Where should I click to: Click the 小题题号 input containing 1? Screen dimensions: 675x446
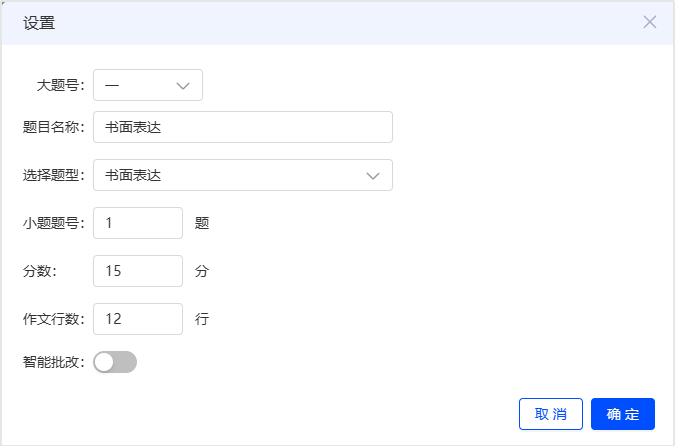coord(138,223)
